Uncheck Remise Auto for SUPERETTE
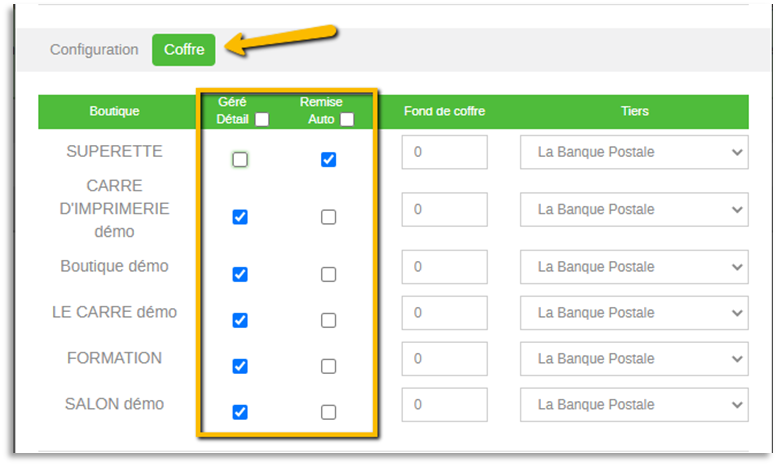 [328, 159]
